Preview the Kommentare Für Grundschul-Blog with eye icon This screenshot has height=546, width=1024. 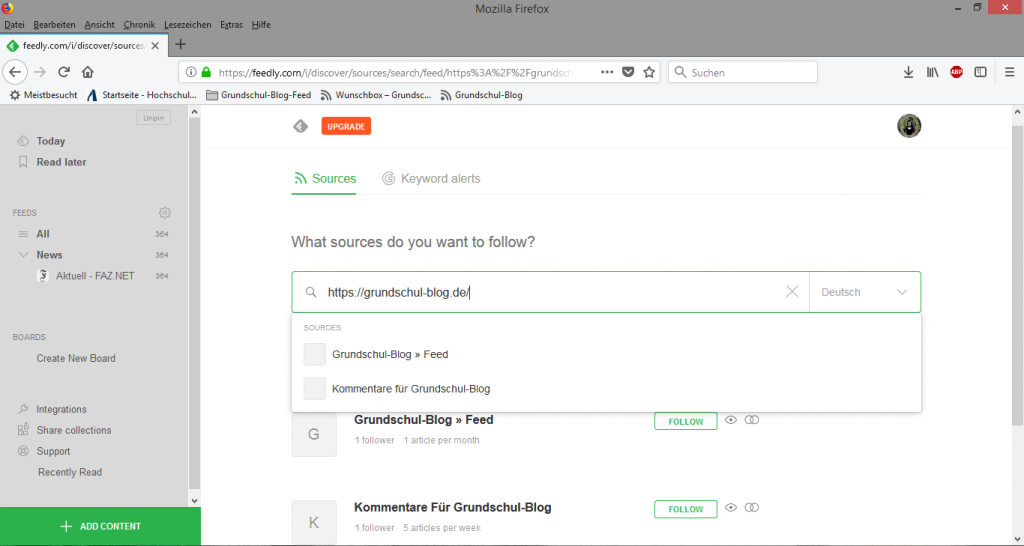click(731, 507)
